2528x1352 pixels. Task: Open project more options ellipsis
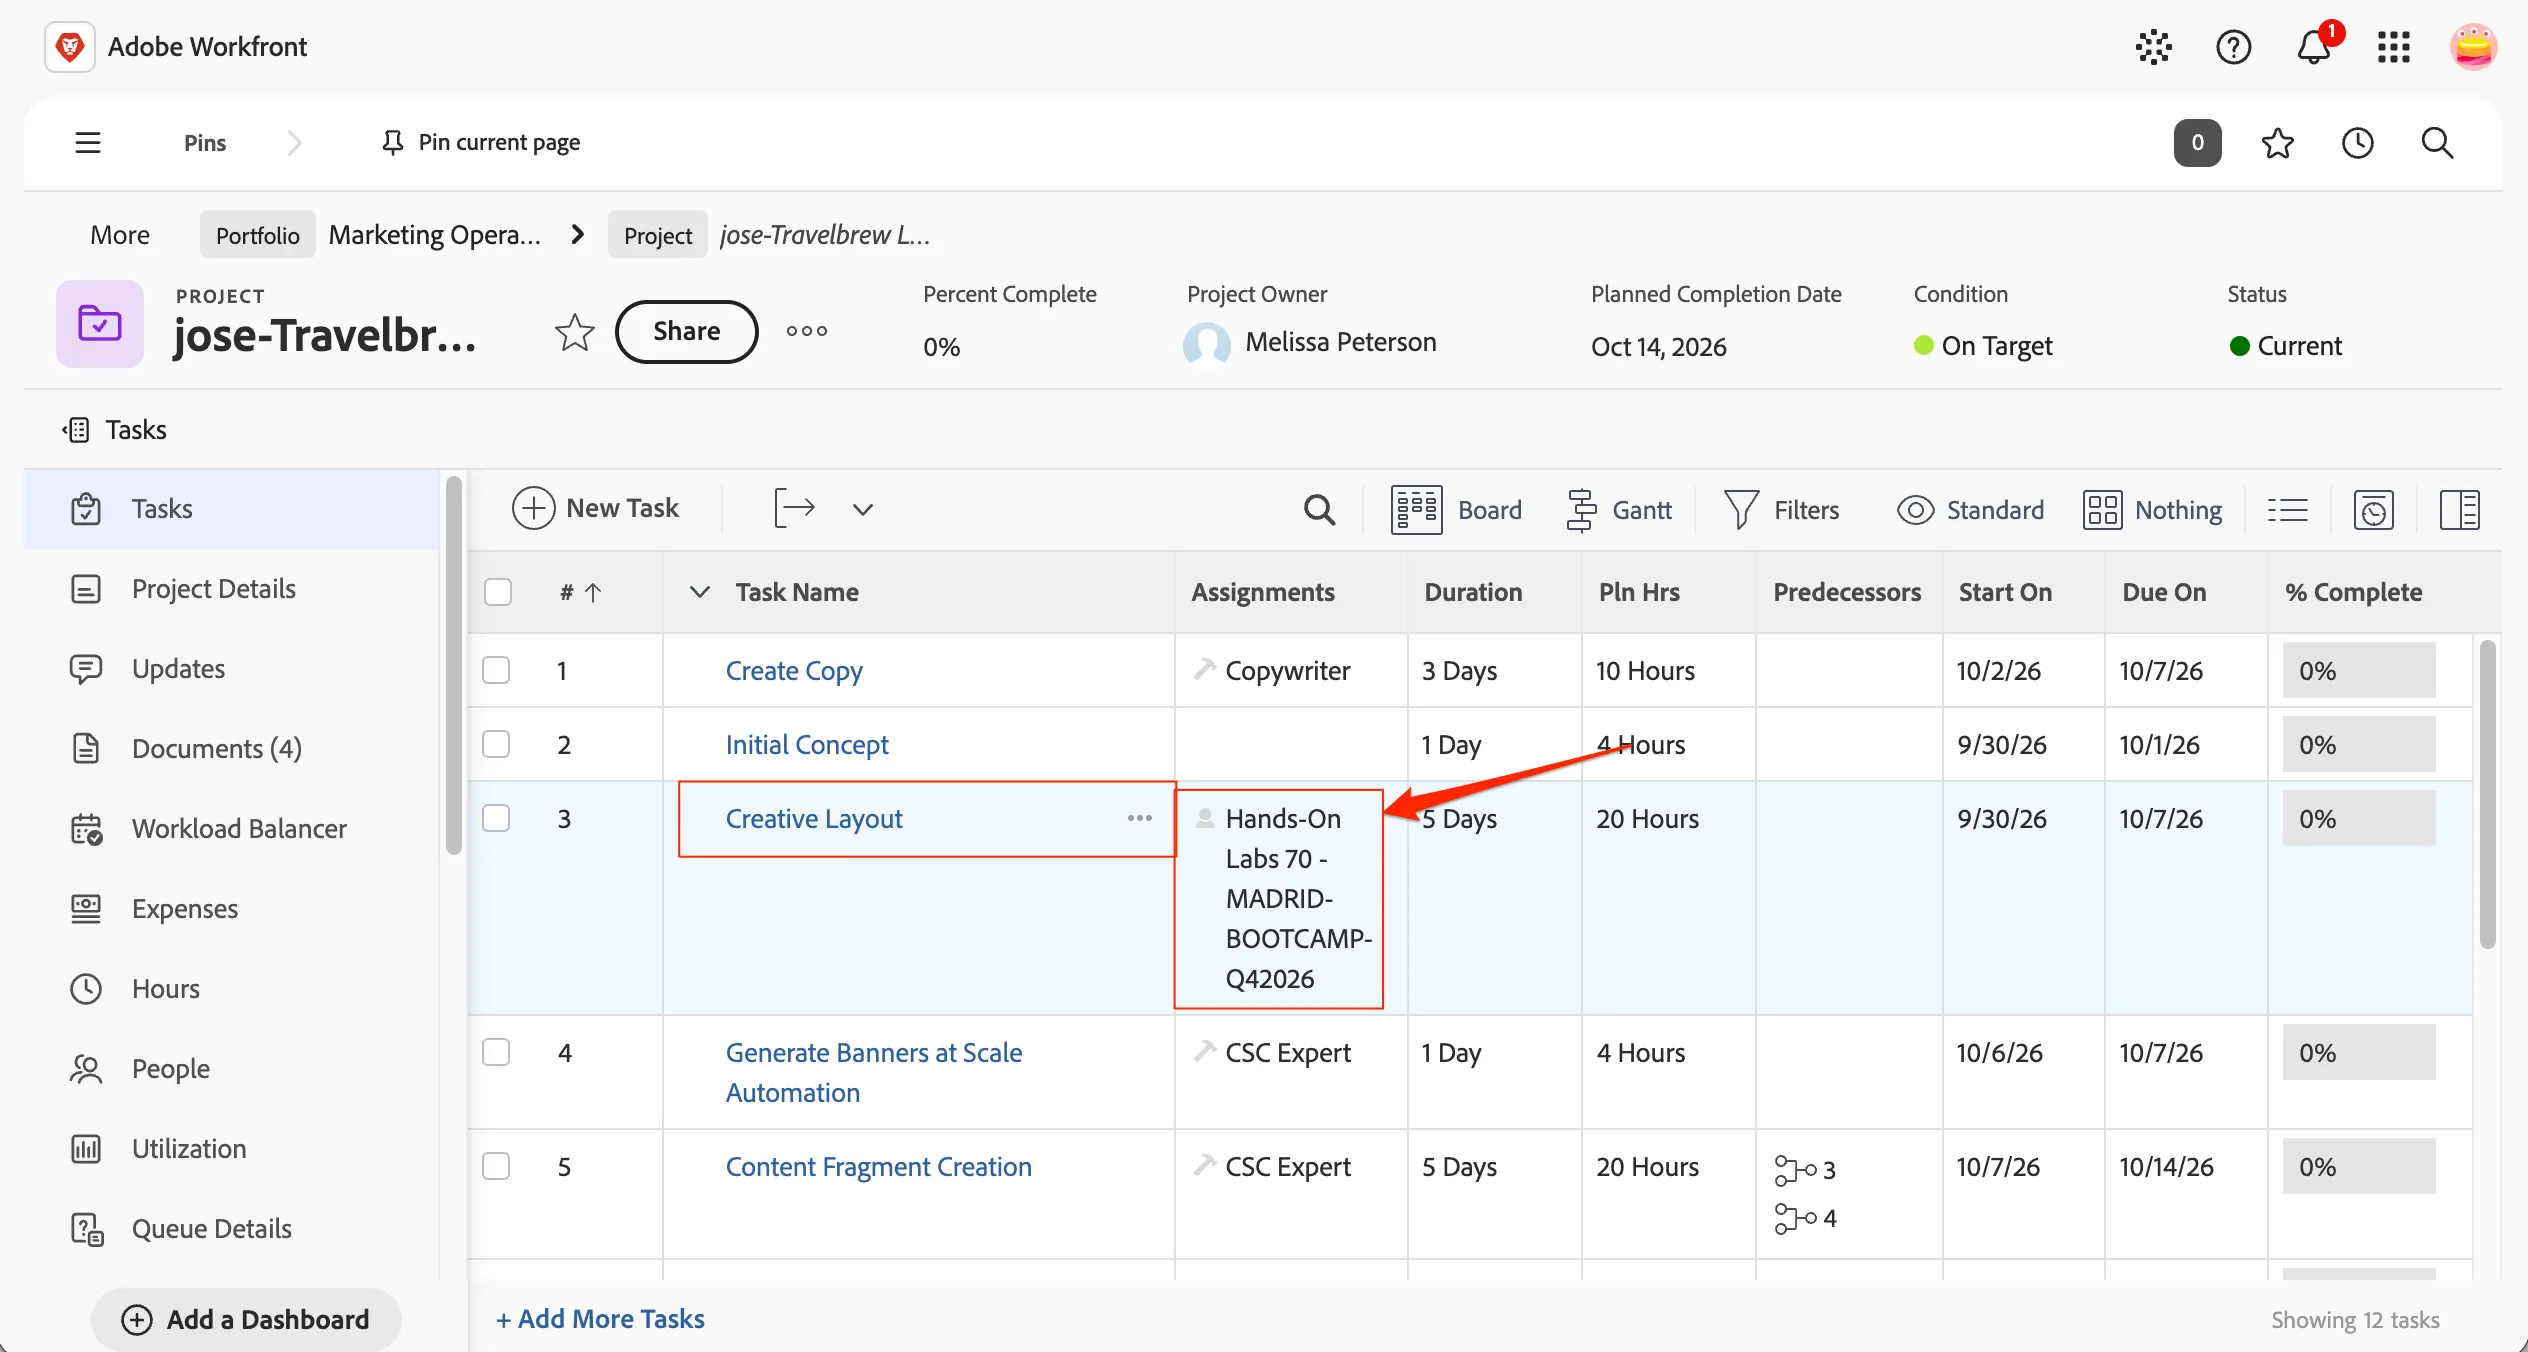point(806,331)
